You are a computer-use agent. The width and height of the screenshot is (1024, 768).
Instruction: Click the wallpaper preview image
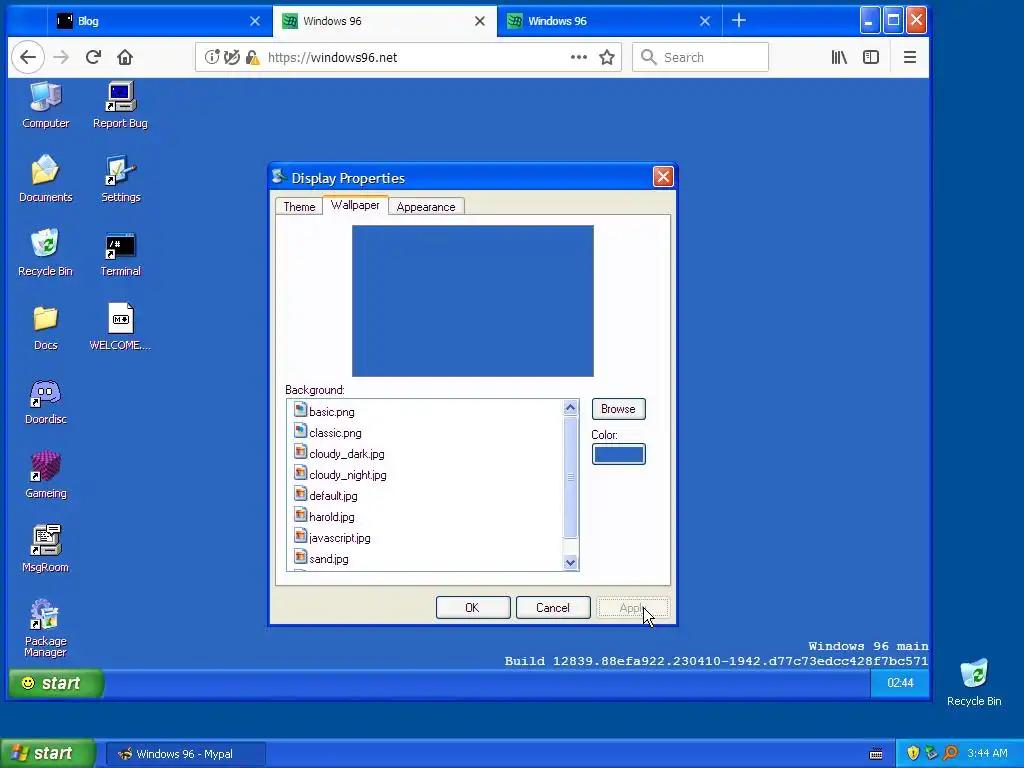tap(473, 301)
